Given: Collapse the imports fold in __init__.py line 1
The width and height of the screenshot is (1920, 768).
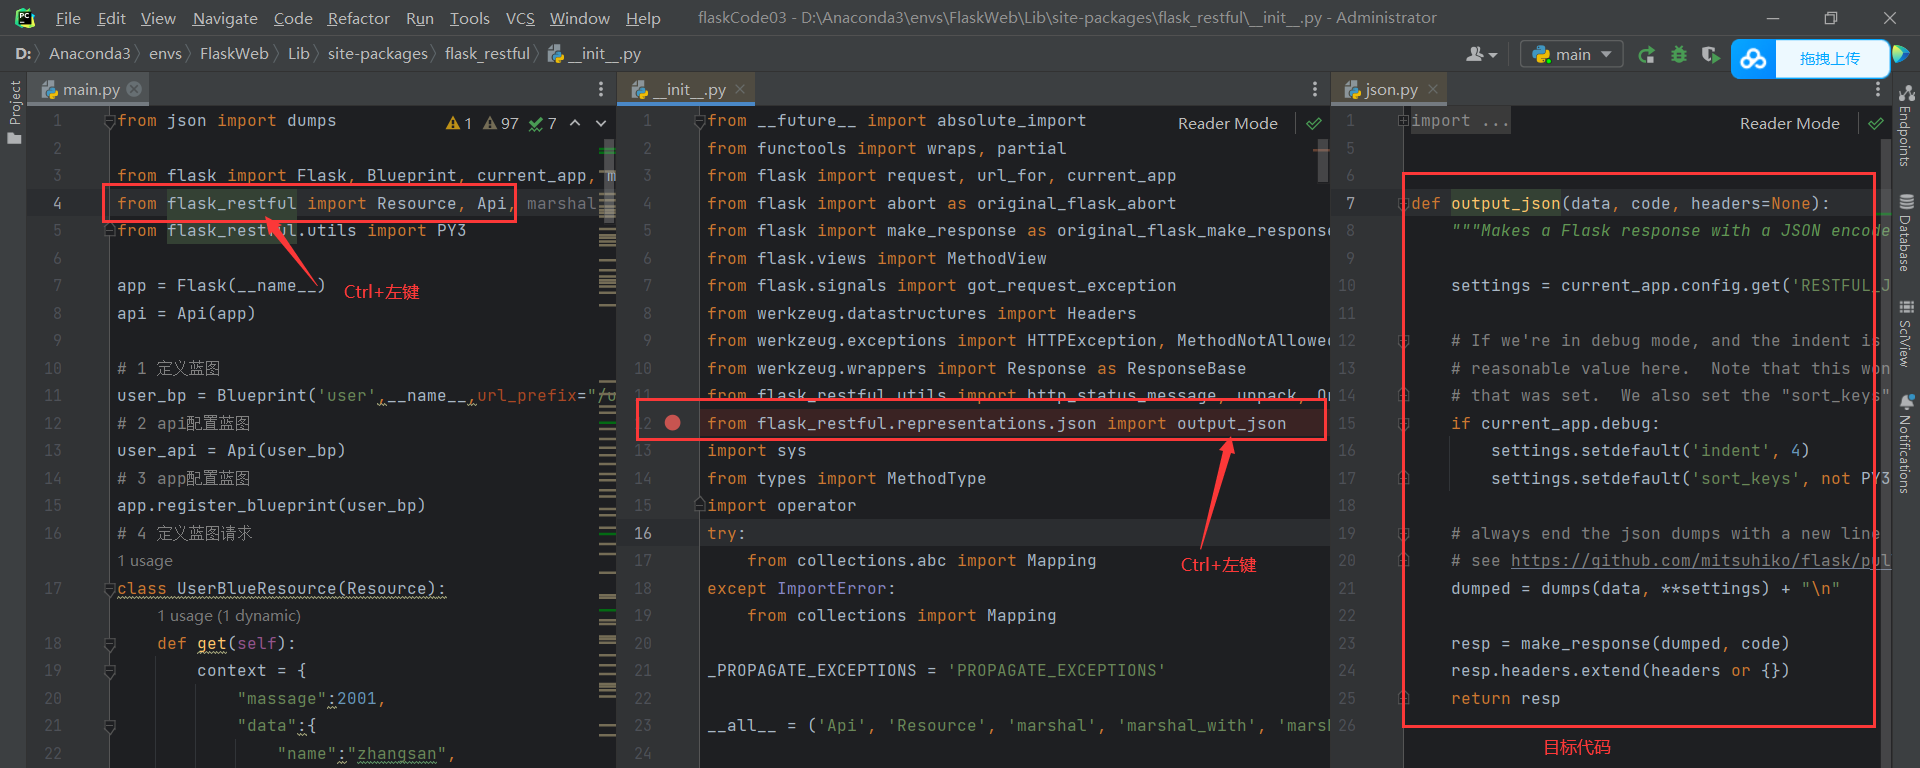Looking at the screenshot, I should point(700,122).
